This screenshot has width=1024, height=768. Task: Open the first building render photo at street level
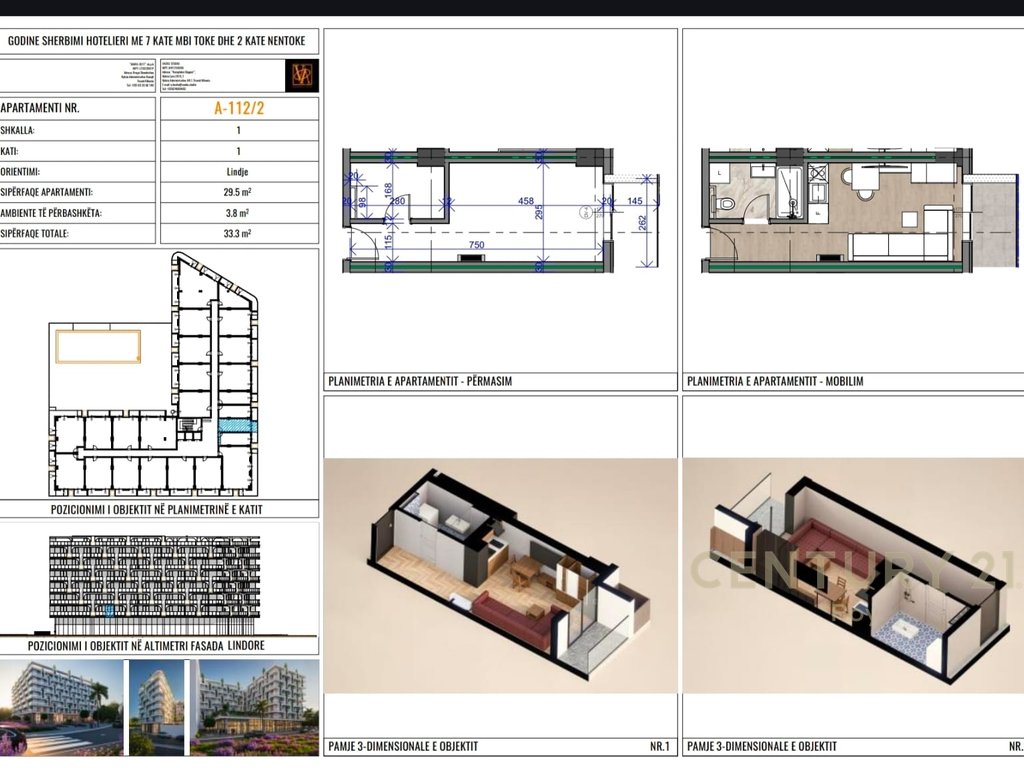(60, 707)
